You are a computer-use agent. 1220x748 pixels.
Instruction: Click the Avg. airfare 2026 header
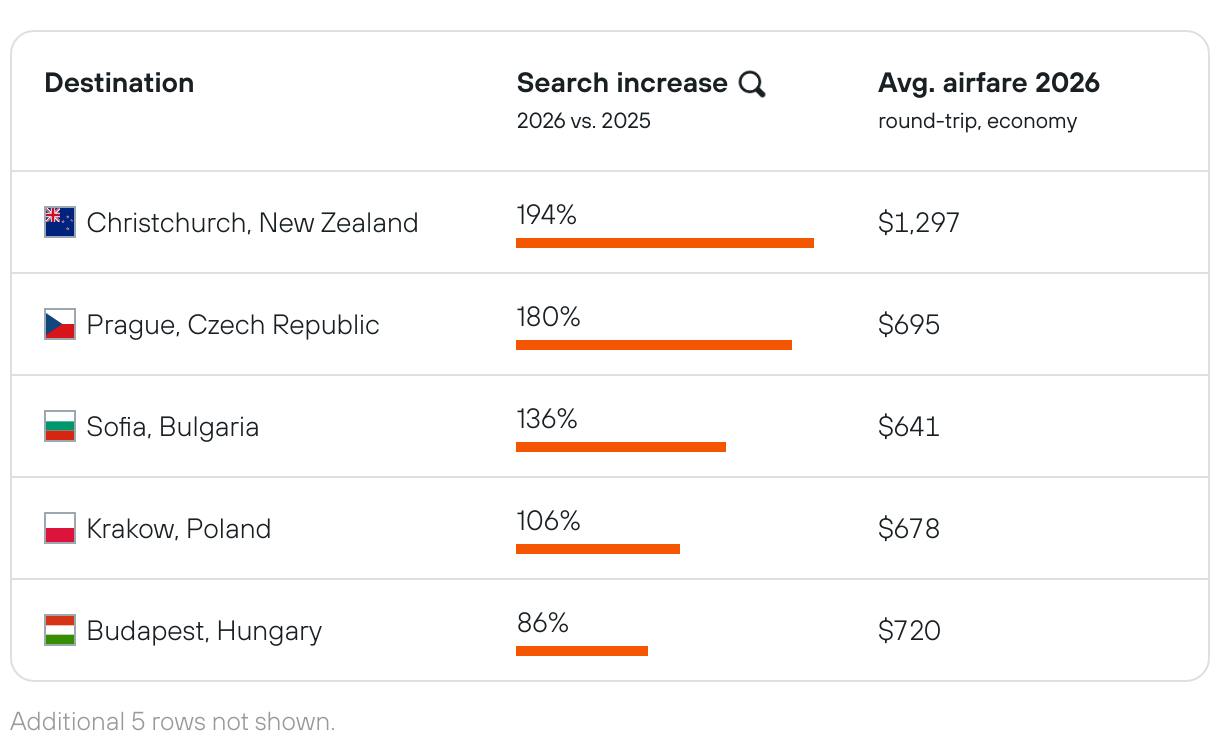click(x=988, y=83)
